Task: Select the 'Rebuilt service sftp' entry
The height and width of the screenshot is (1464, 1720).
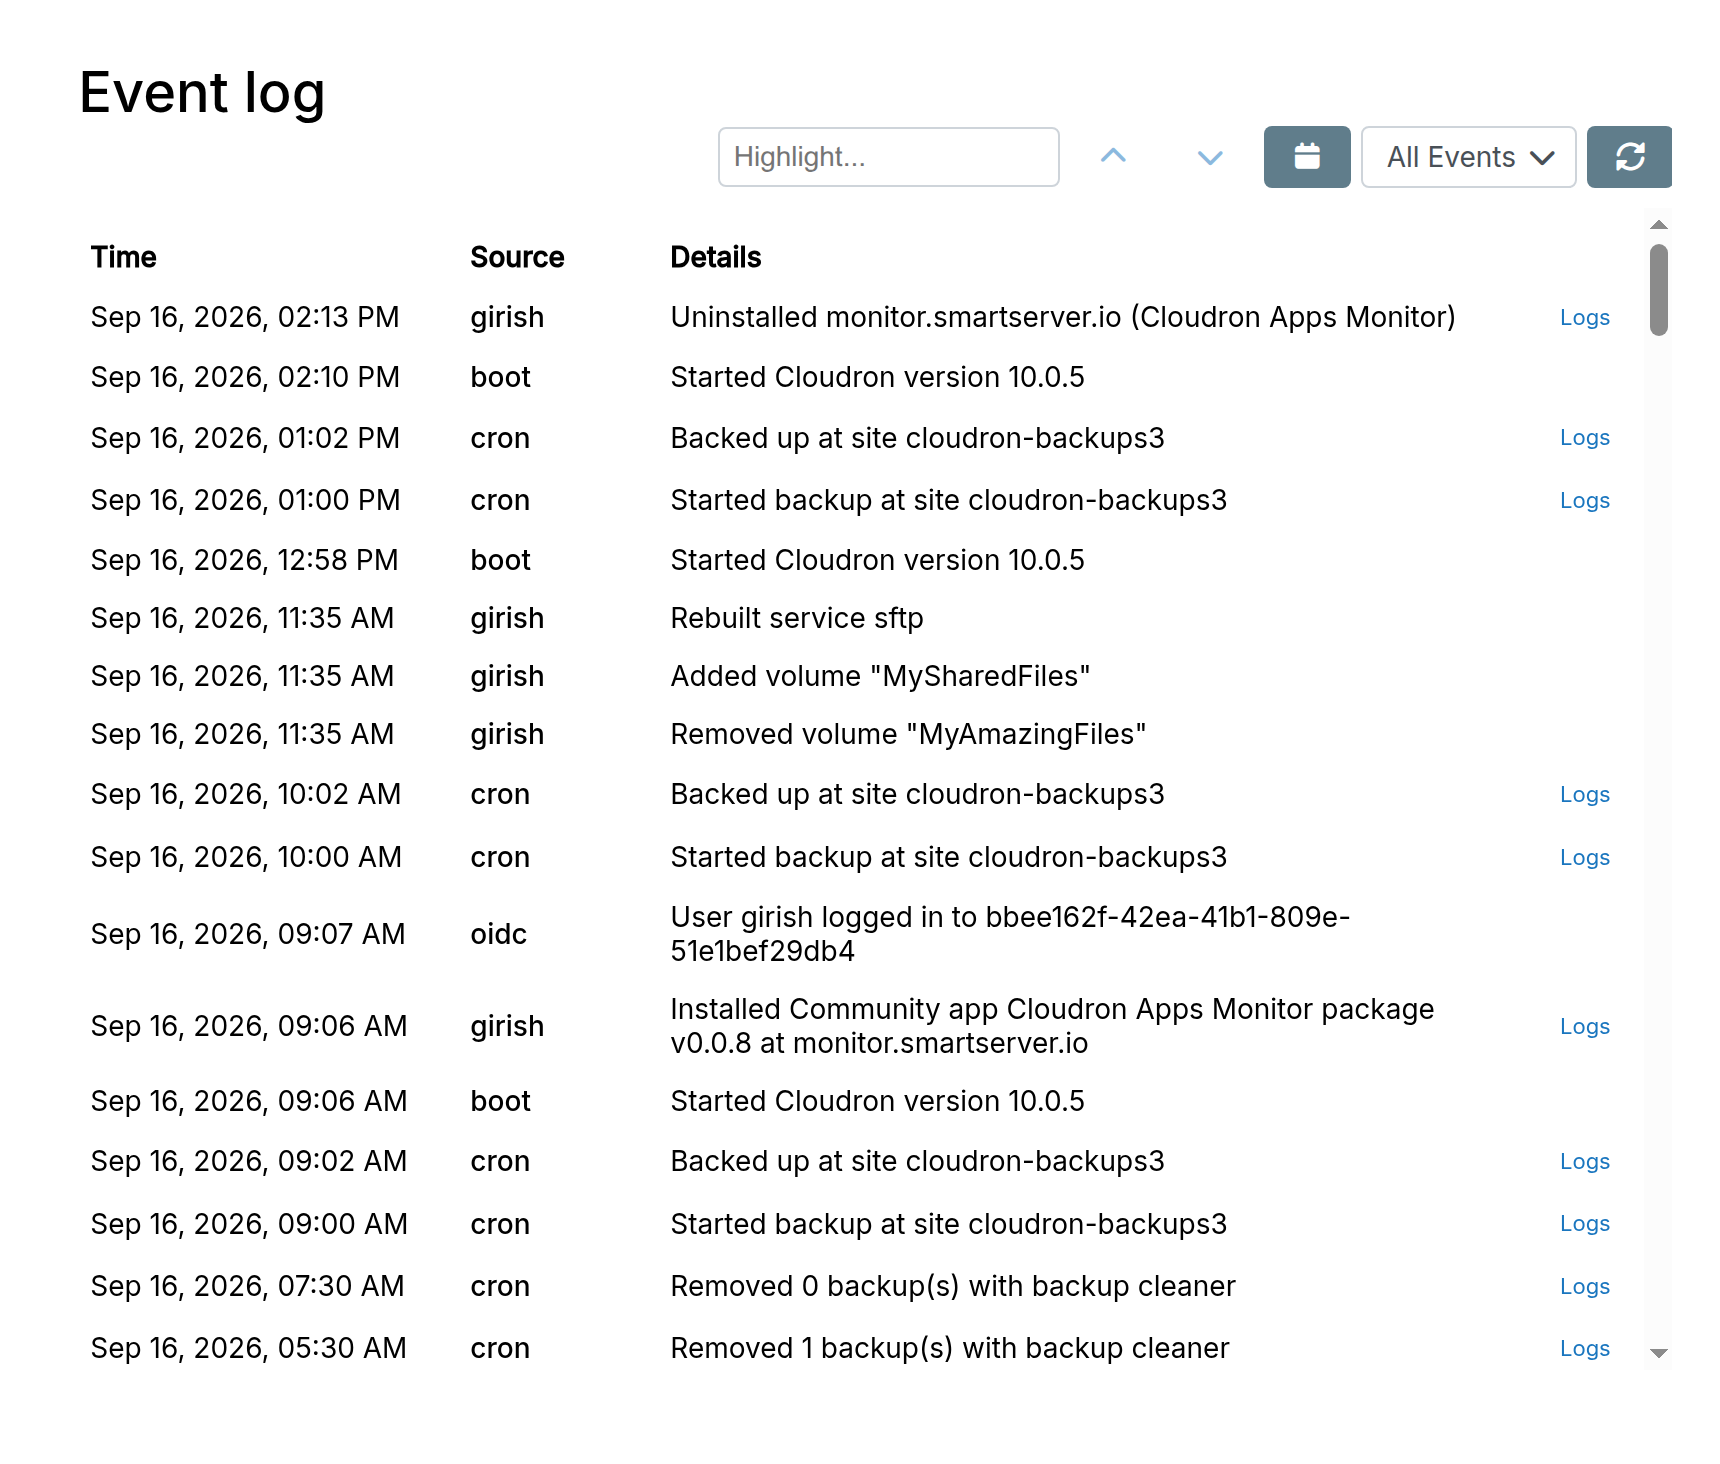Action: point(796,618)
